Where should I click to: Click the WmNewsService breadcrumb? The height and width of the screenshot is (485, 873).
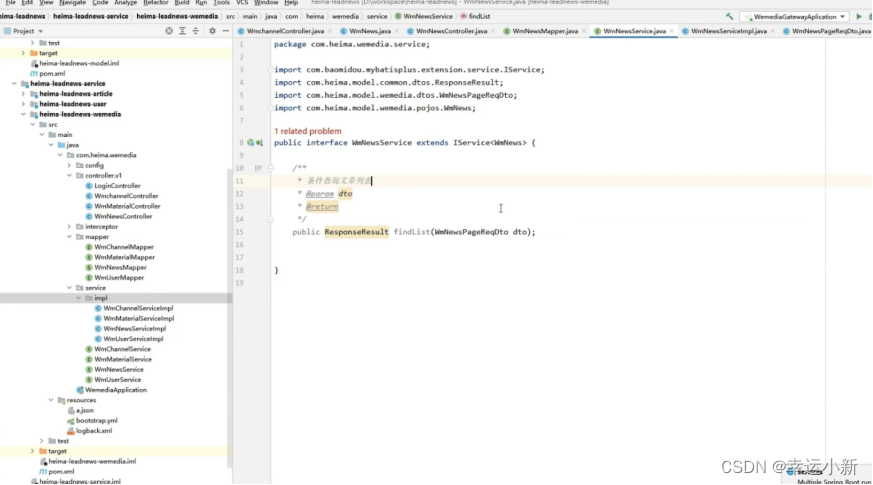[x=428, y=17]
